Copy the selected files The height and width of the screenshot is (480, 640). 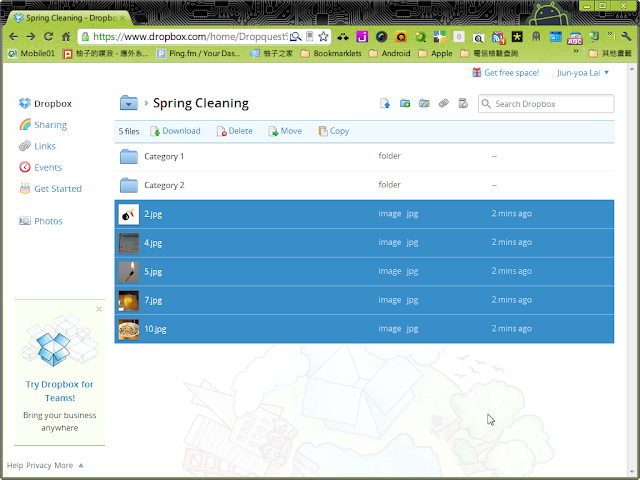(334, 131)
